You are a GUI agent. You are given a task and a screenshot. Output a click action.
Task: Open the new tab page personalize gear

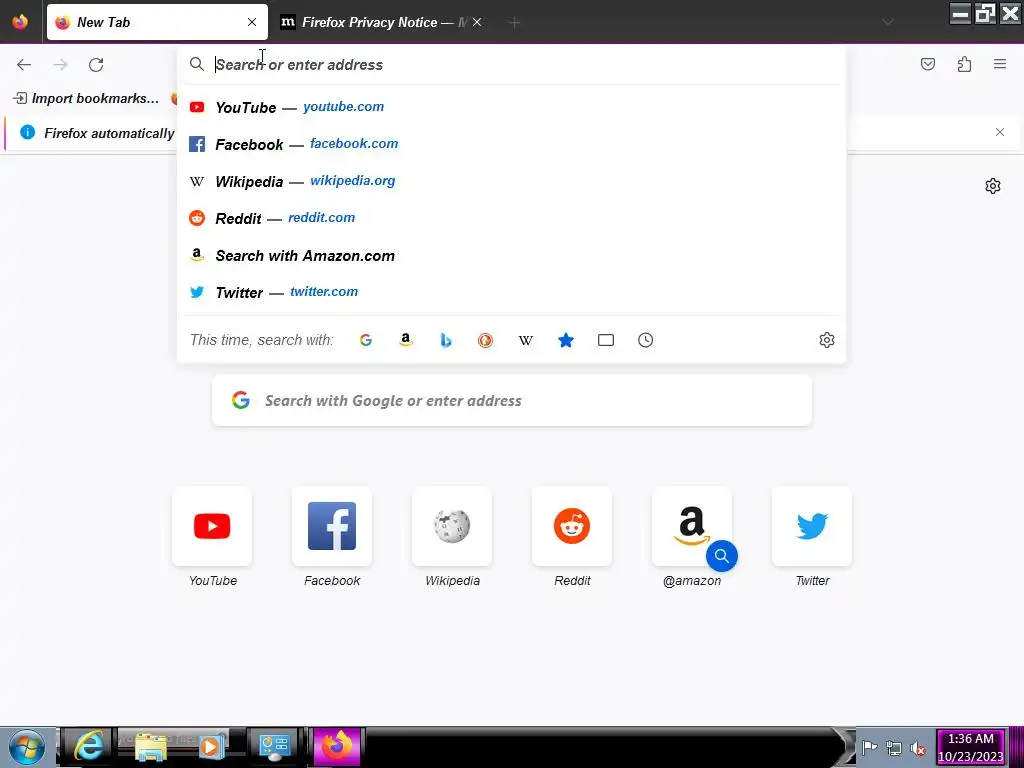[993, 186]
